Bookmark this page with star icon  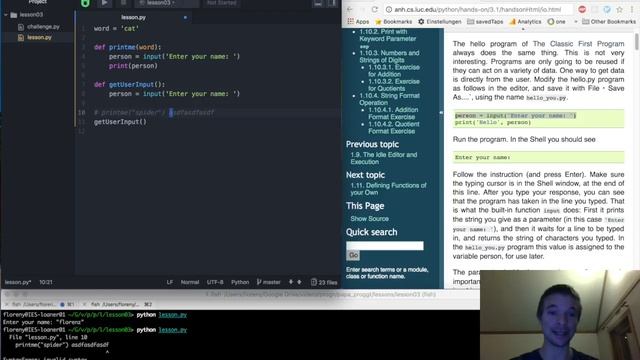coord(620,9)
